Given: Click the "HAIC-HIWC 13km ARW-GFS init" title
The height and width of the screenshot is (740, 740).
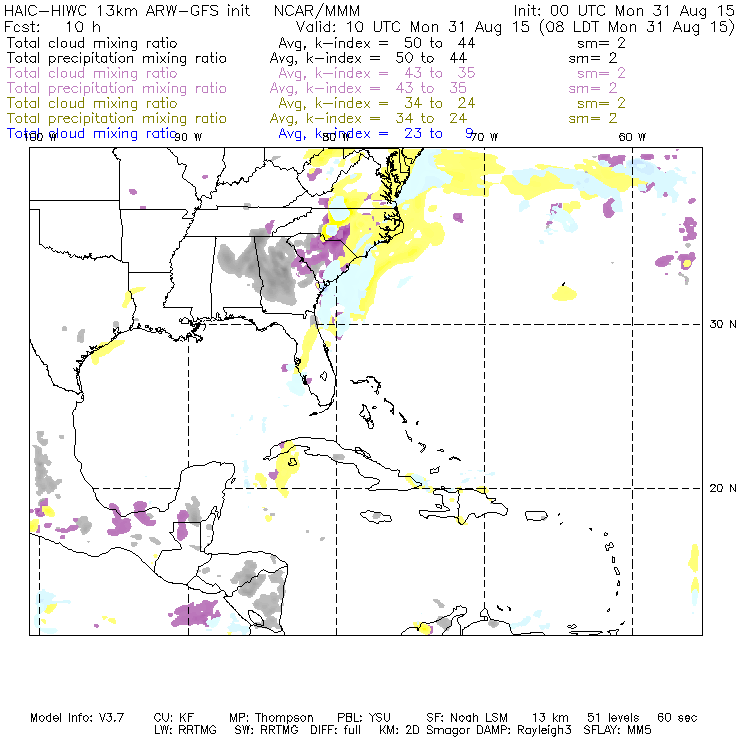Looking at the screenshot, I should coord(127,10).
